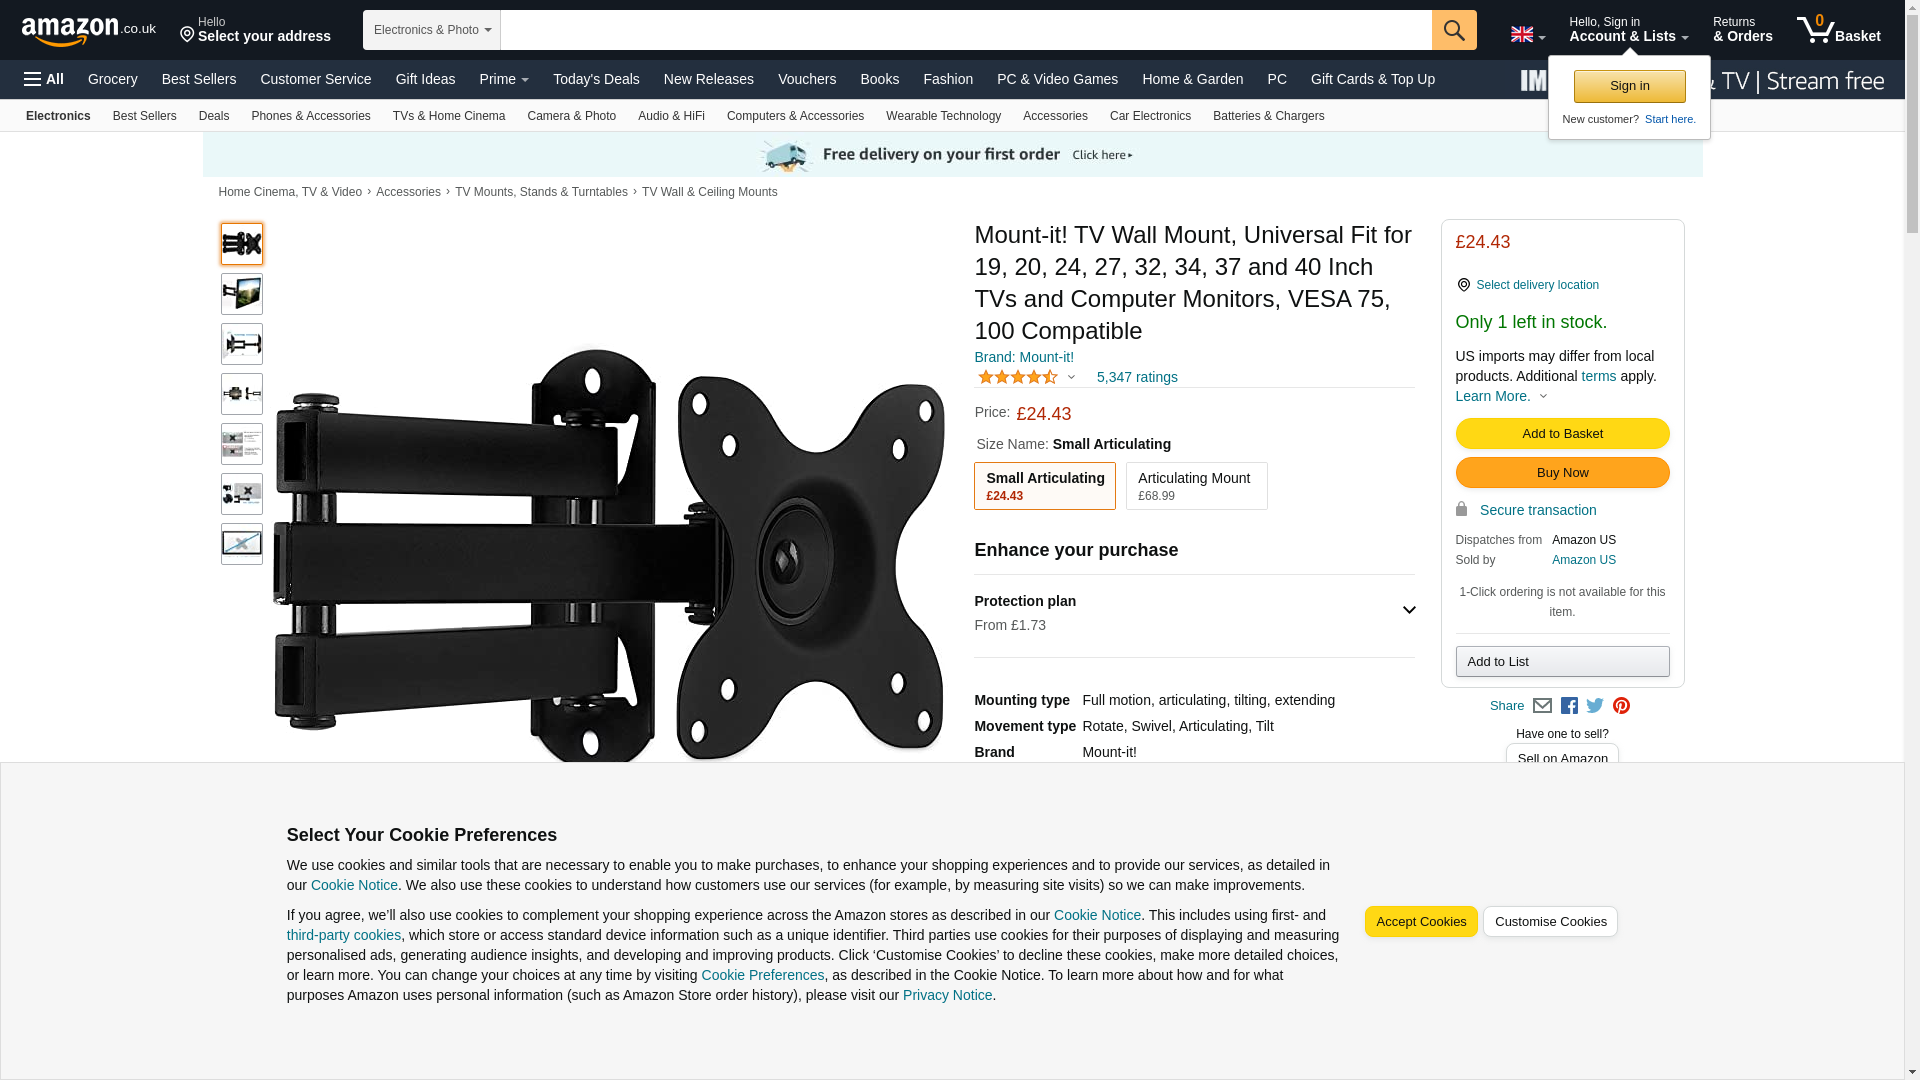Open language flag selector dropdown
The height and width of the screenshot is (1080, 1920).
click(x=1527, y=34)
